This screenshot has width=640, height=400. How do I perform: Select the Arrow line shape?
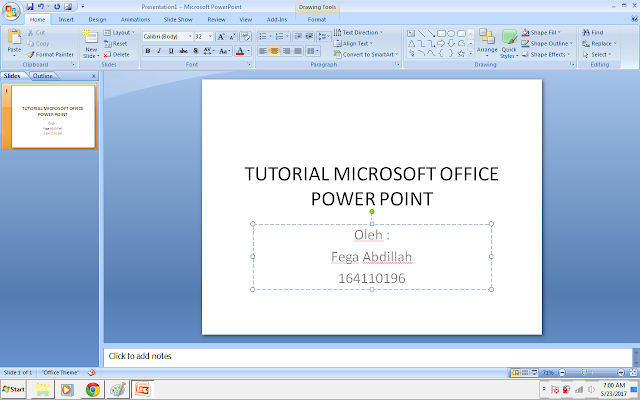click(431, 33)
